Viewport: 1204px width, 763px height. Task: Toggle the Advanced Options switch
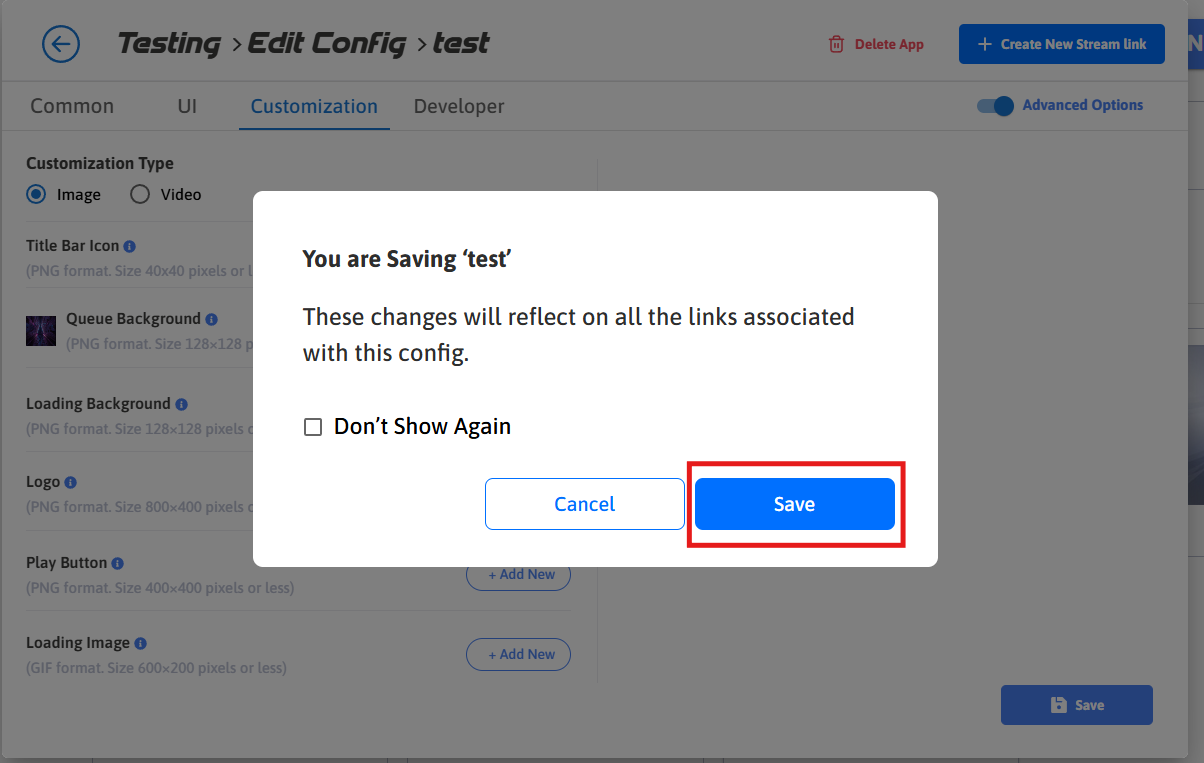(995, 106)
